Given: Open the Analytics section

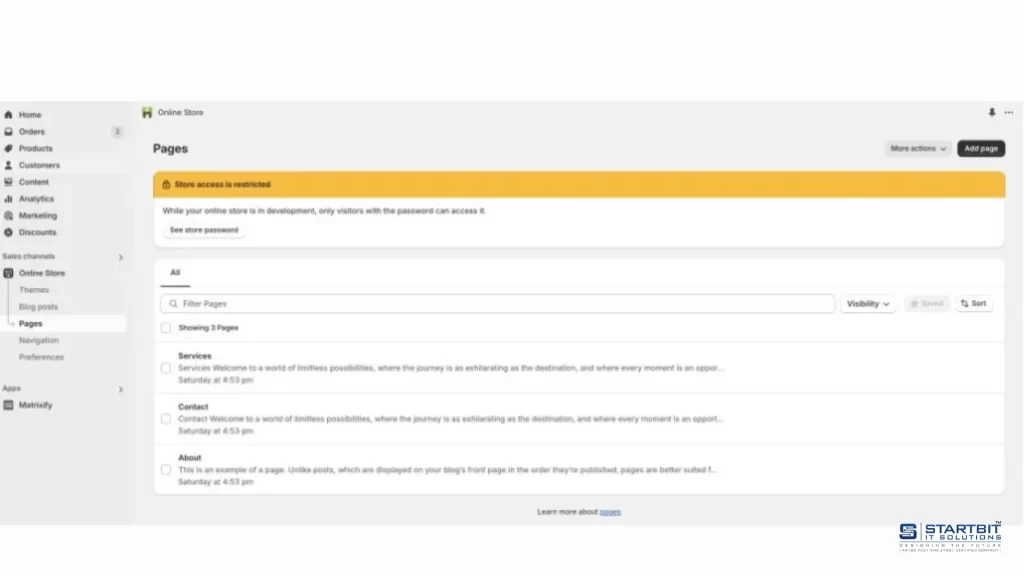Looking at the screenshot, I should (37, 198).
